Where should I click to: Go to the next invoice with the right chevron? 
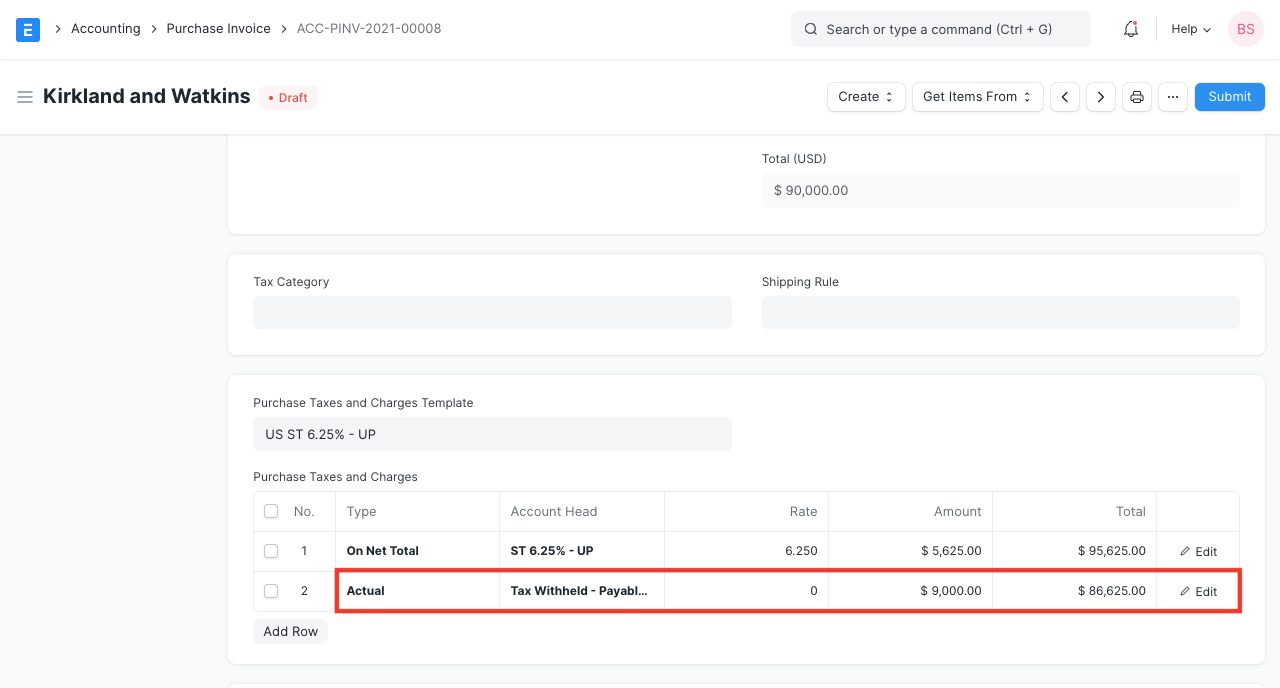coord(1100,96)
